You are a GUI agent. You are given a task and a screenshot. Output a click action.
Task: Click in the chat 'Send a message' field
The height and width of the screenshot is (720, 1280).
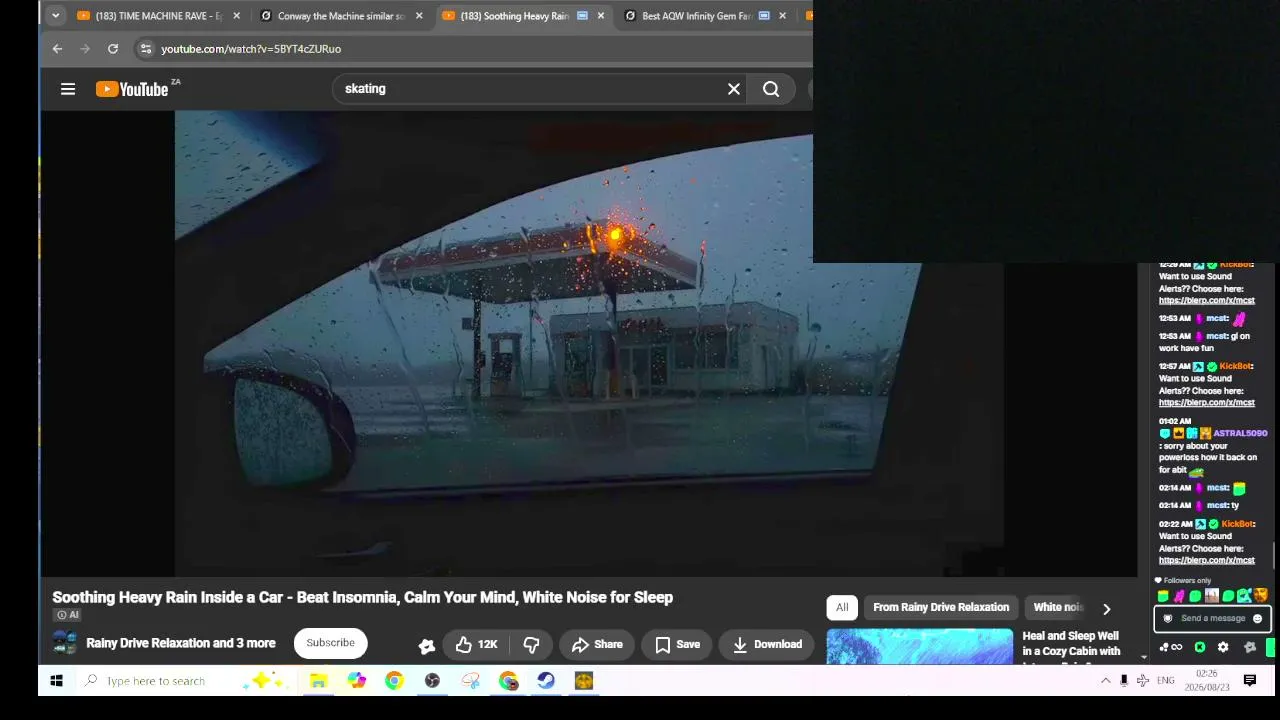[1213, 618]
